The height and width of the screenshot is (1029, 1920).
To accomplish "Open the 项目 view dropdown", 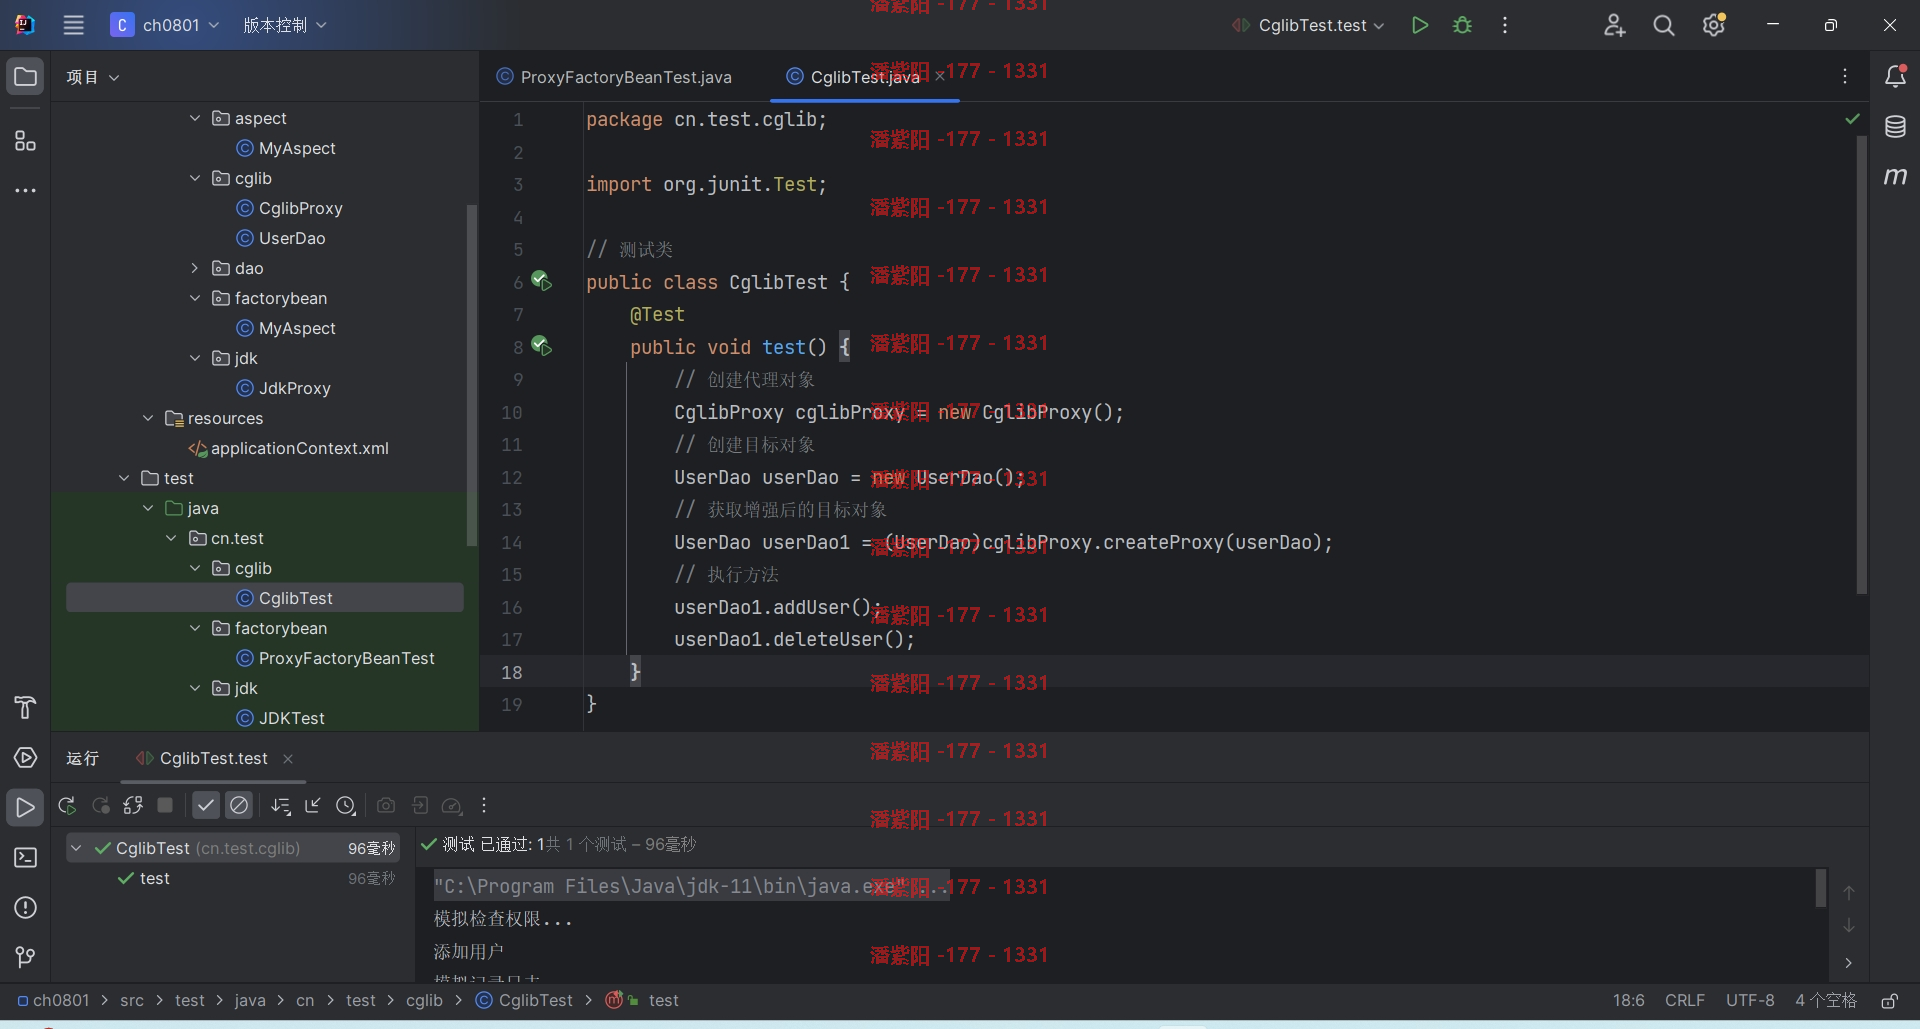I will click(x=93, y=77).
